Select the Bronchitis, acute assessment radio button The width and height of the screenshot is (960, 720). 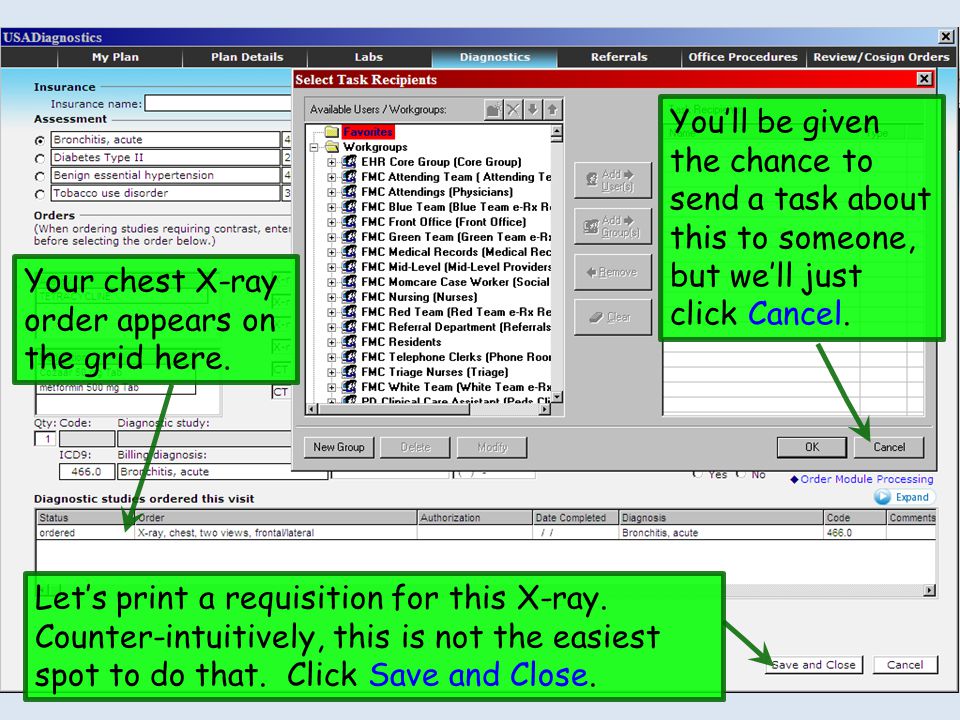click(x=40, y=141)
